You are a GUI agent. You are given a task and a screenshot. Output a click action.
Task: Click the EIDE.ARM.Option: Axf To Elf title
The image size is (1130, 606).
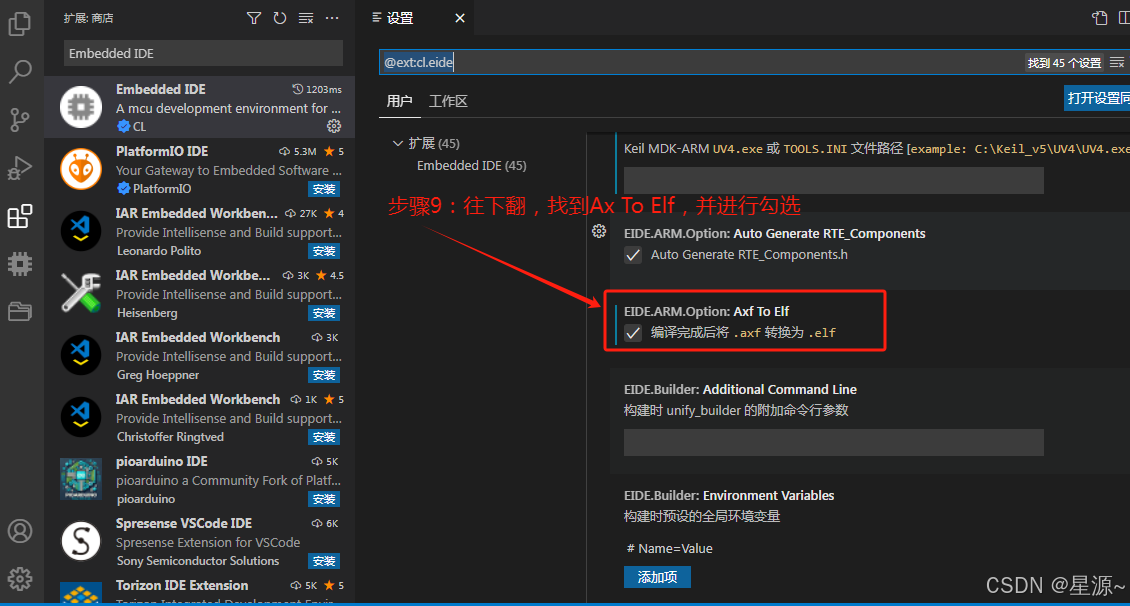706,311
